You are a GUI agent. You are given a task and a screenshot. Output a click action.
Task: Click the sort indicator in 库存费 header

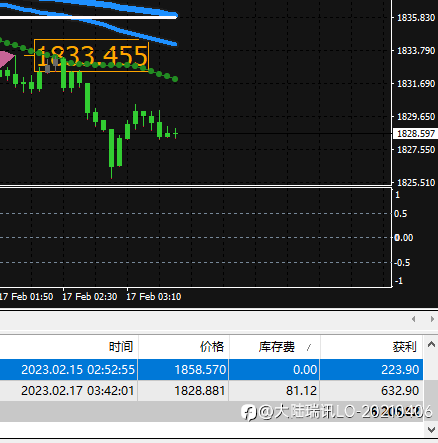pos(309,348)
